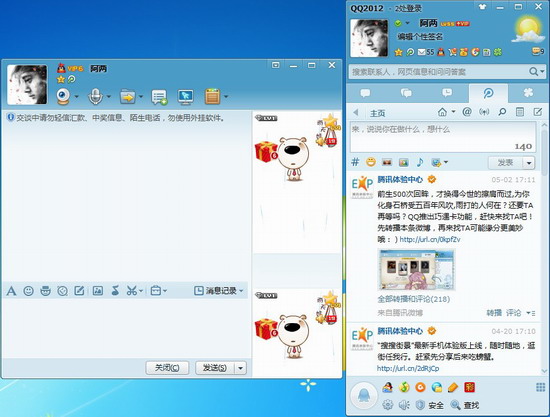Click 编辑个性签名 signature text
The image size is (550, 417).
(x=420, y=36)
